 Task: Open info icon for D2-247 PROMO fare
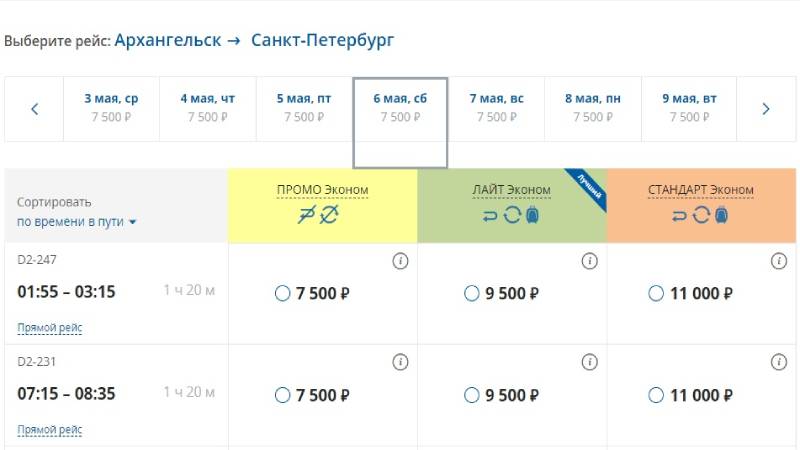coord(400,261)
